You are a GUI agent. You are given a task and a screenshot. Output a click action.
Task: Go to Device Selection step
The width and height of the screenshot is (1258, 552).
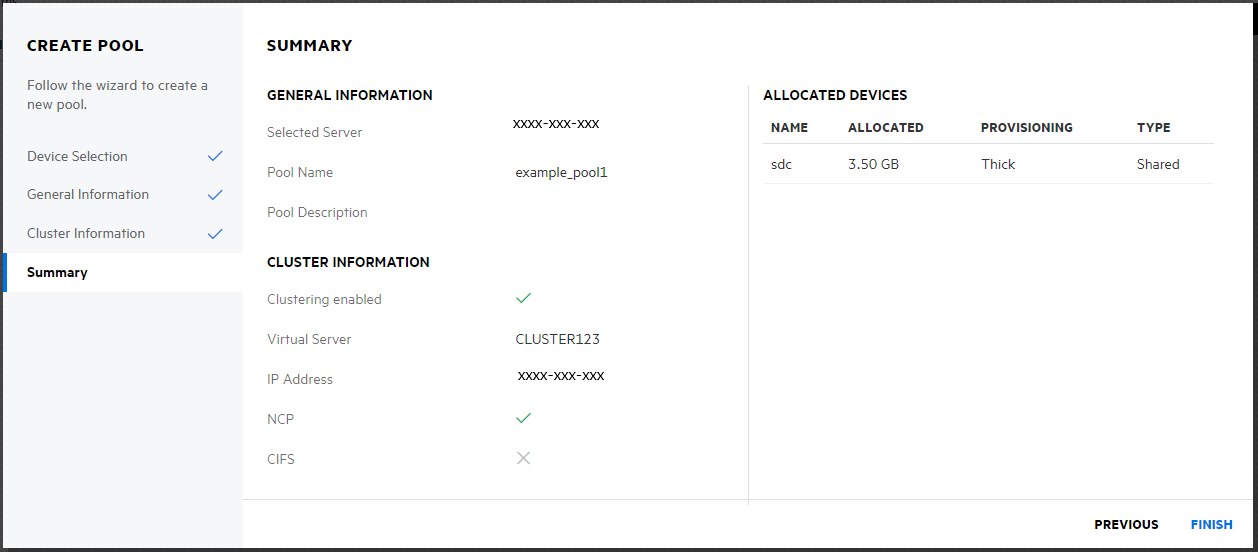click(x=77, y=157)
